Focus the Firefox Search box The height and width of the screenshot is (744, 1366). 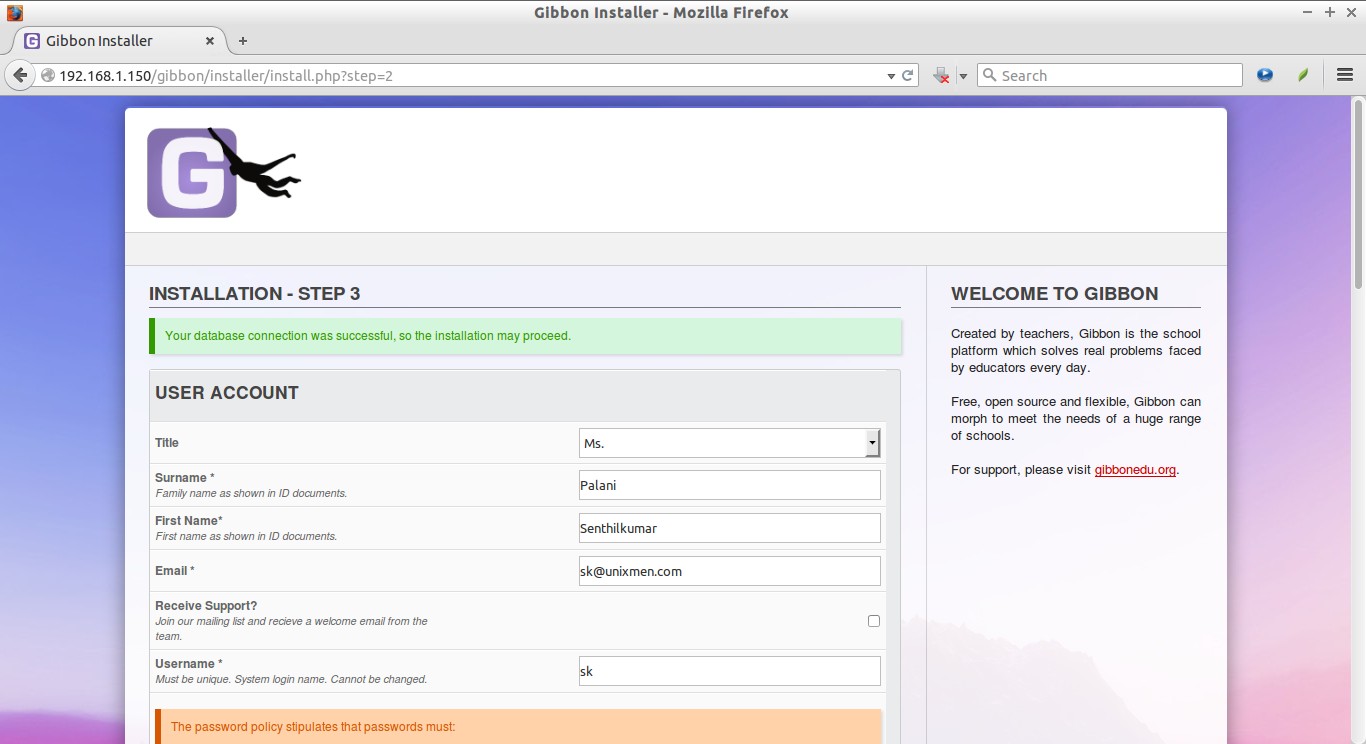coord(1110,75)
